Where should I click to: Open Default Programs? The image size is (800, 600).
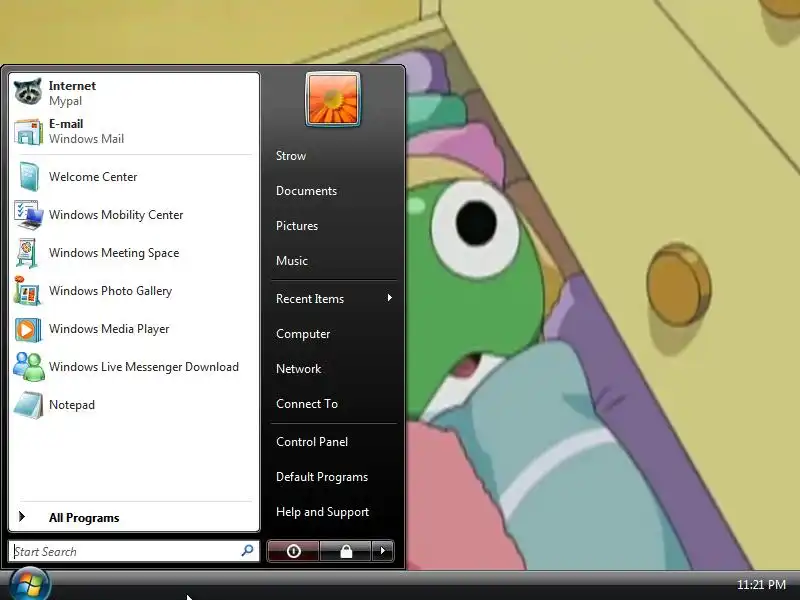click(x=322, y=477)
